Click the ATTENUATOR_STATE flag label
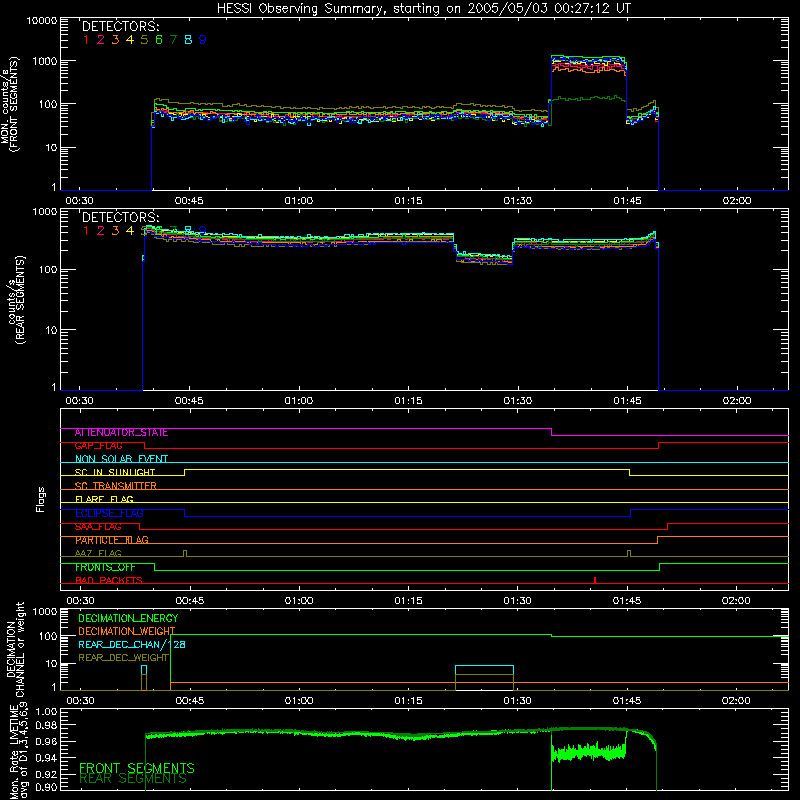Viewport: 800px width, 800px height. tap(121, 433)
